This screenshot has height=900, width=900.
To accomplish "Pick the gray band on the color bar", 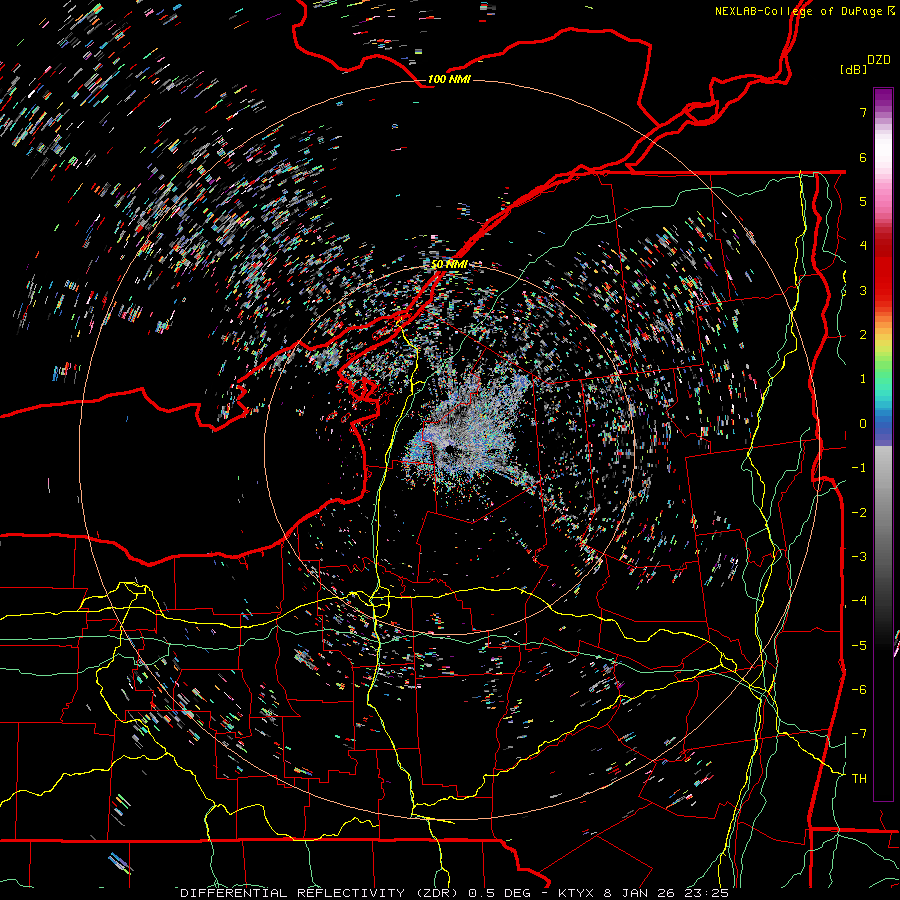I will coord(883,505).
